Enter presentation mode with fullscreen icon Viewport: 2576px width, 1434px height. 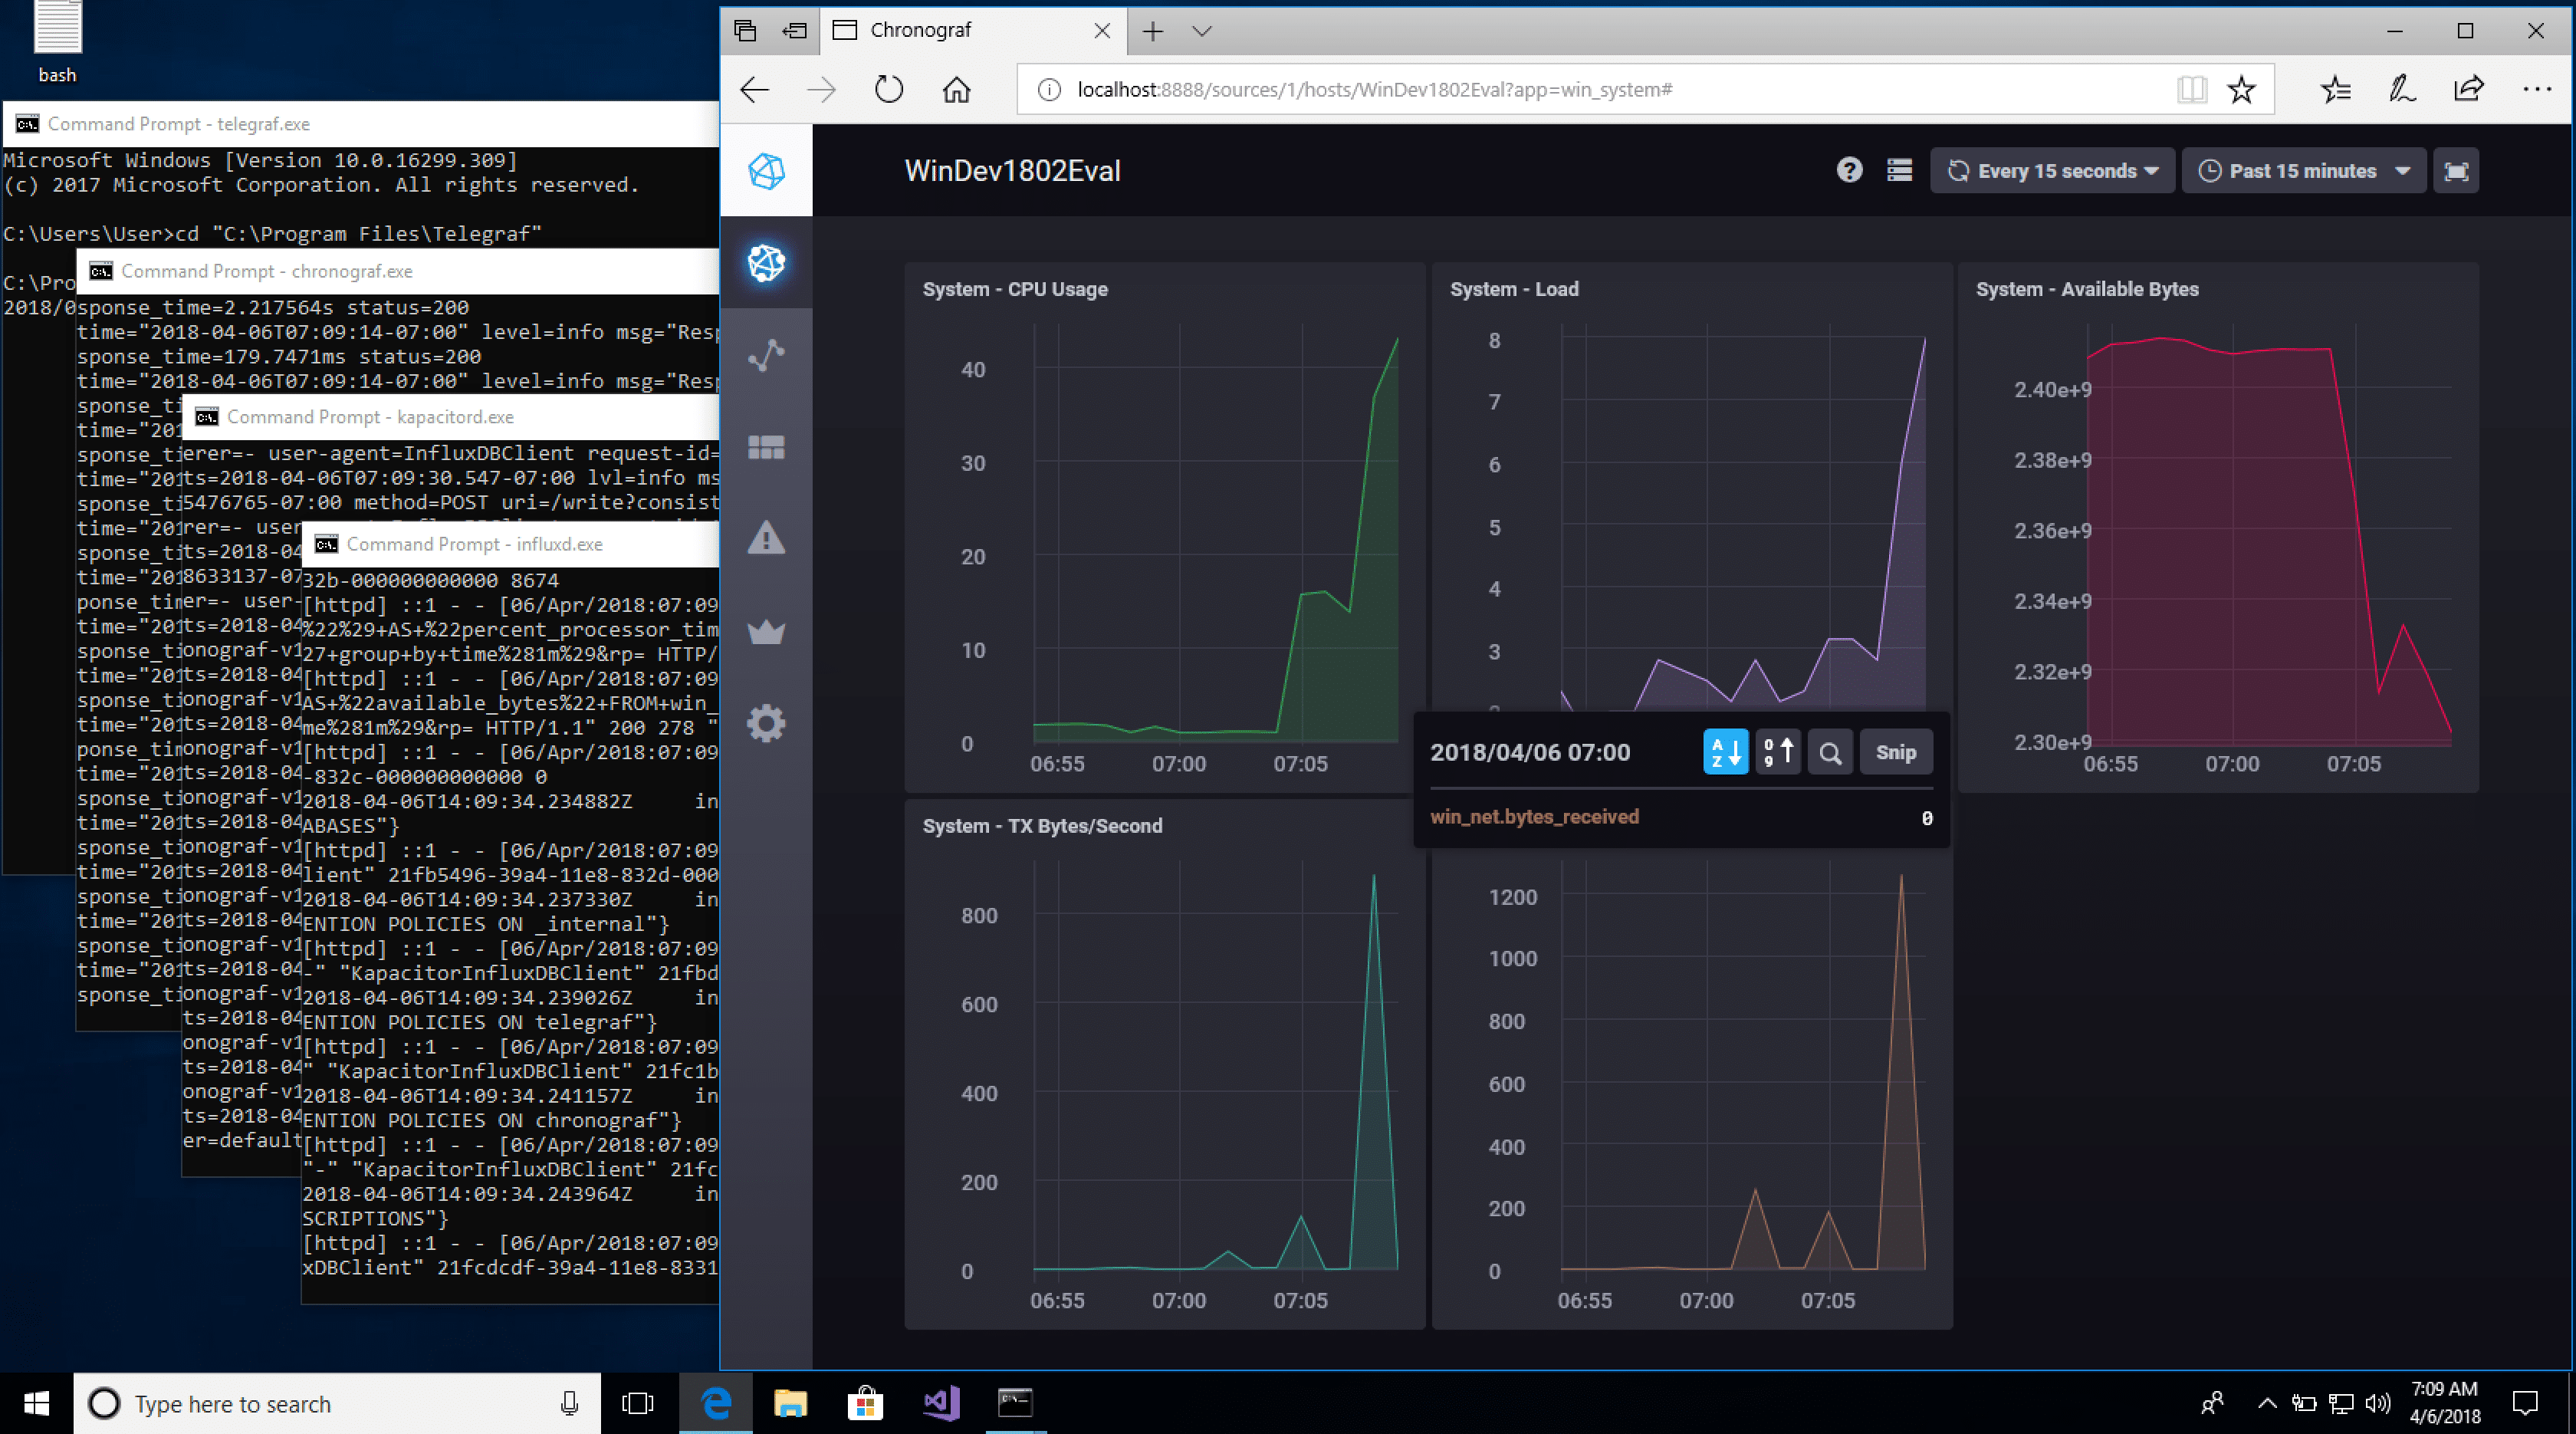(2456, 171)
